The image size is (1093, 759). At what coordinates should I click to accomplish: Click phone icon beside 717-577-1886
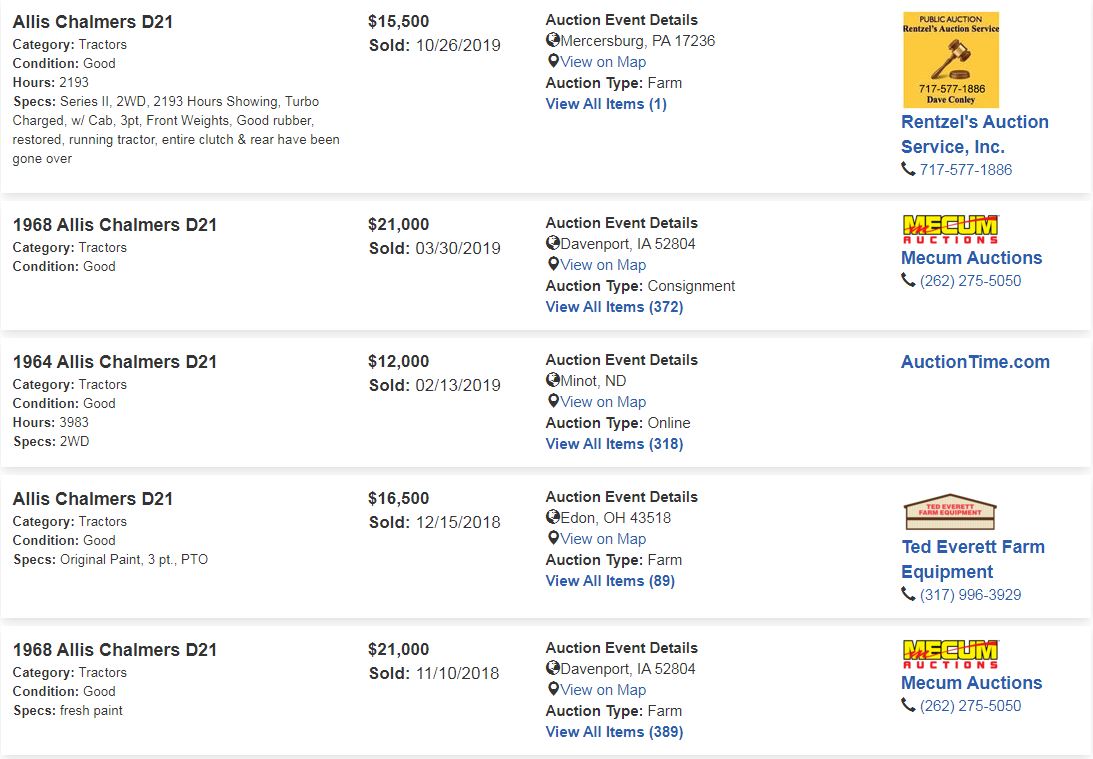(x=908, y=169)
